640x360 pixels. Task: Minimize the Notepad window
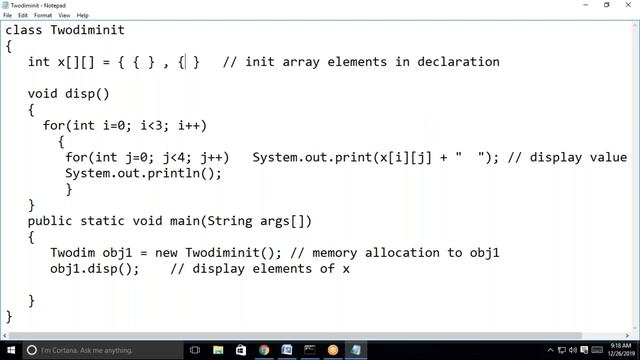pos(586,5)
